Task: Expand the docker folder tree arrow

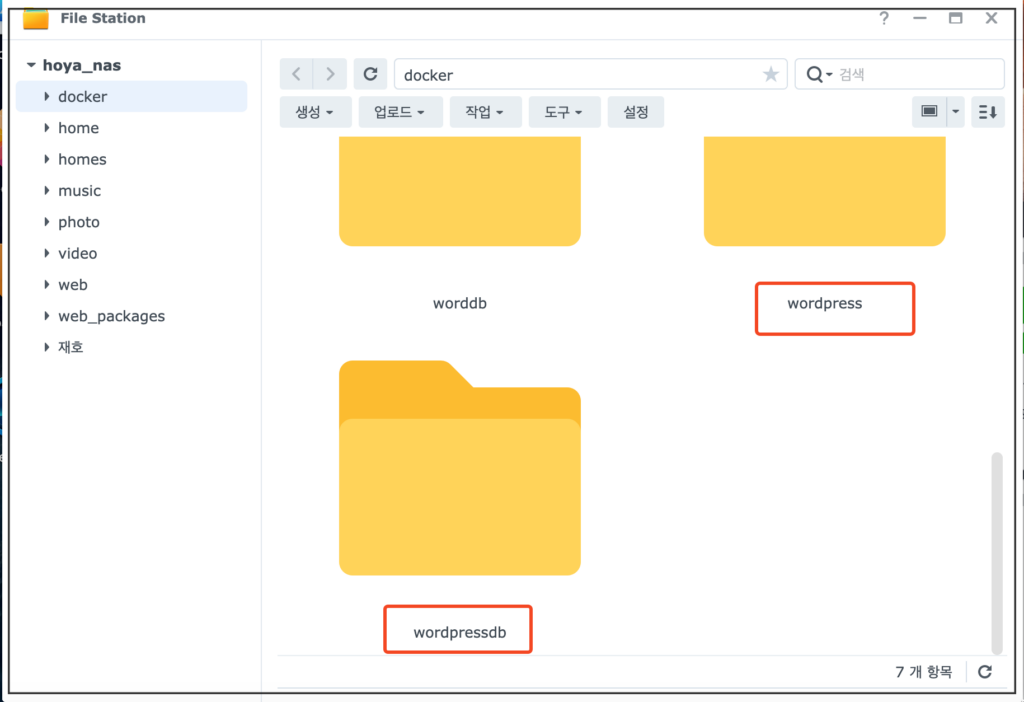Action: coord(46,97)
